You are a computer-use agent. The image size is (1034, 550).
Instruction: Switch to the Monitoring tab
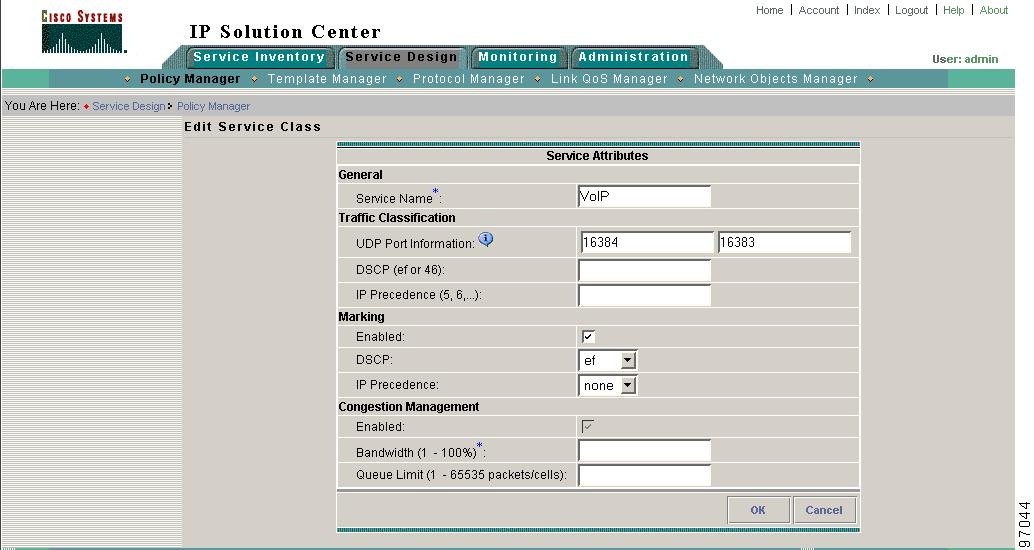click(518, 57)
